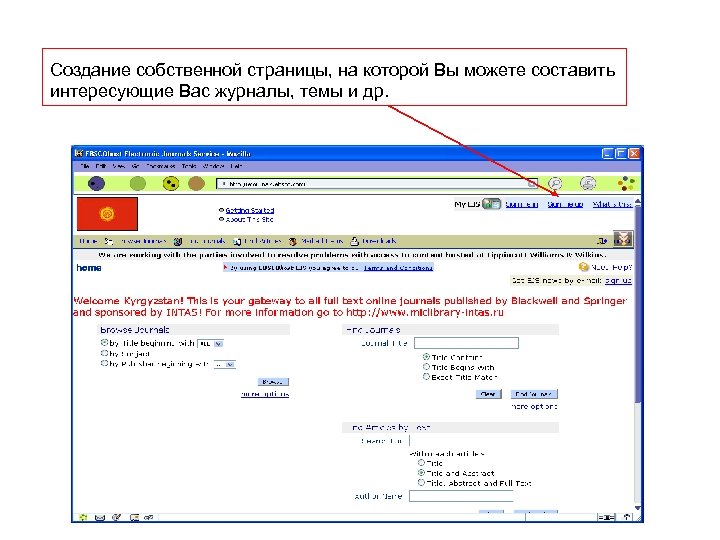
Task: Click the green Forward navigation button
Action: (x=138, y=184)
